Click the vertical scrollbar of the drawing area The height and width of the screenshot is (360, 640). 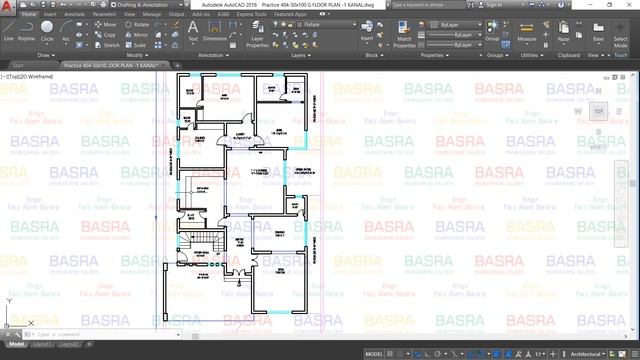[x=633, y=202]
